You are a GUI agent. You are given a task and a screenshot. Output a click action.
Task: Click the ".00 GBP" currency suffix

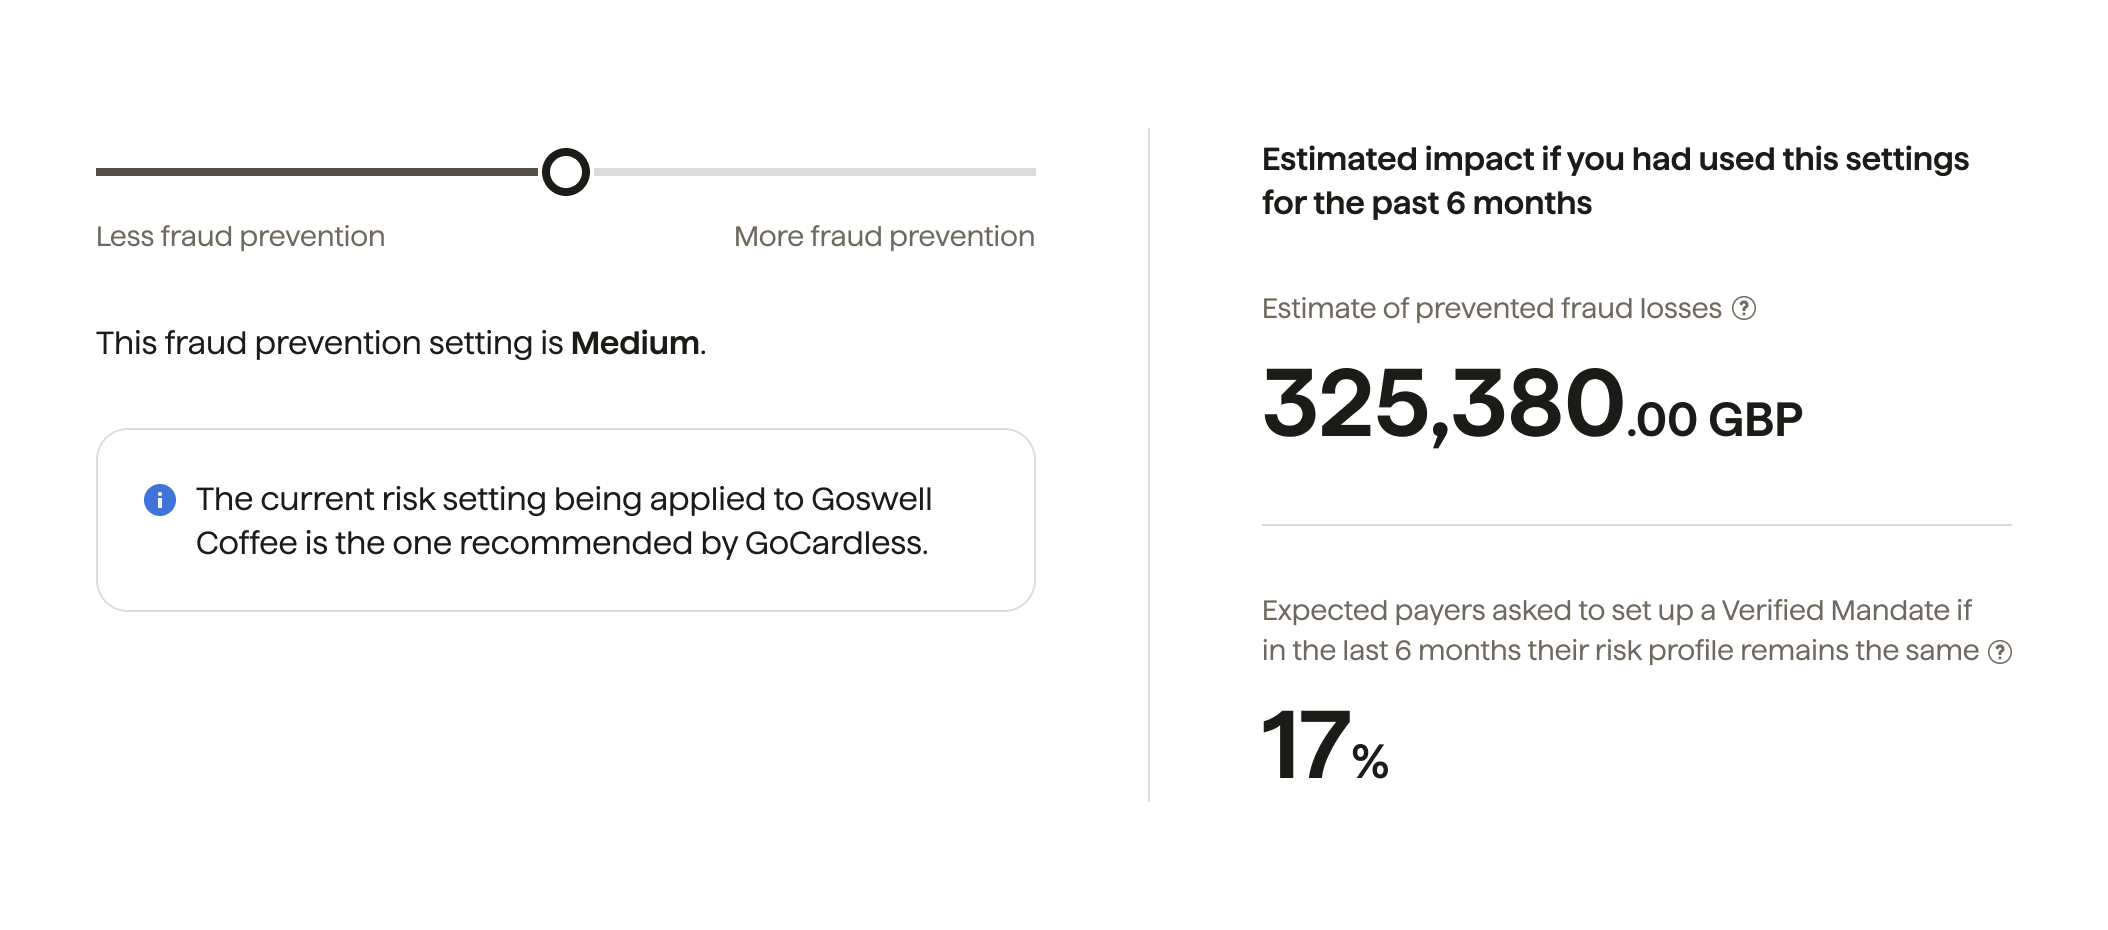pos(1714,420)
